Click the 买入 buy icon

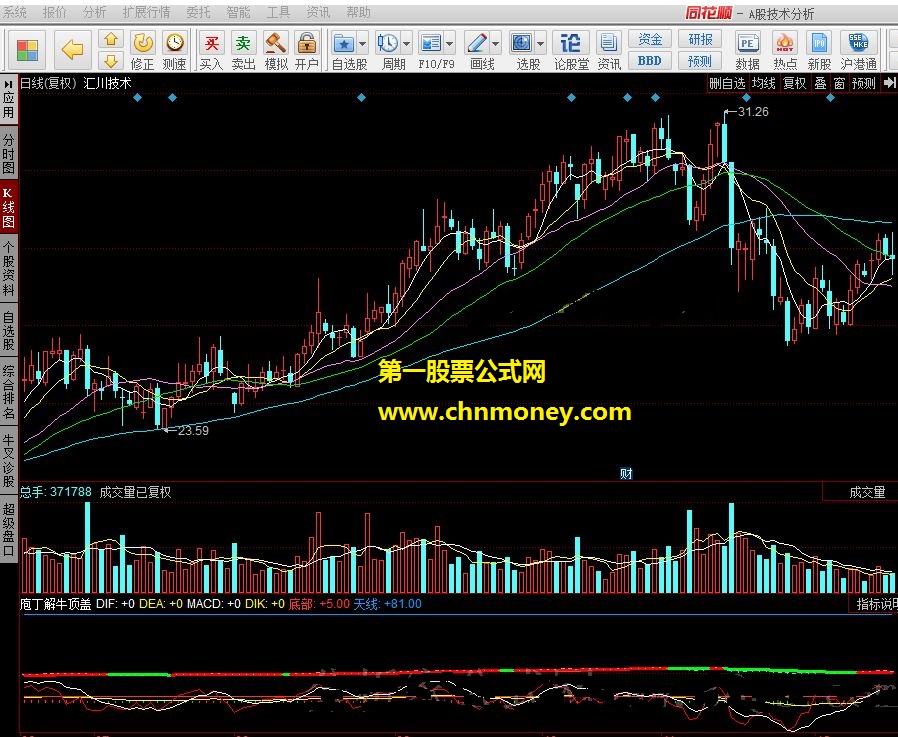[211, 44]
